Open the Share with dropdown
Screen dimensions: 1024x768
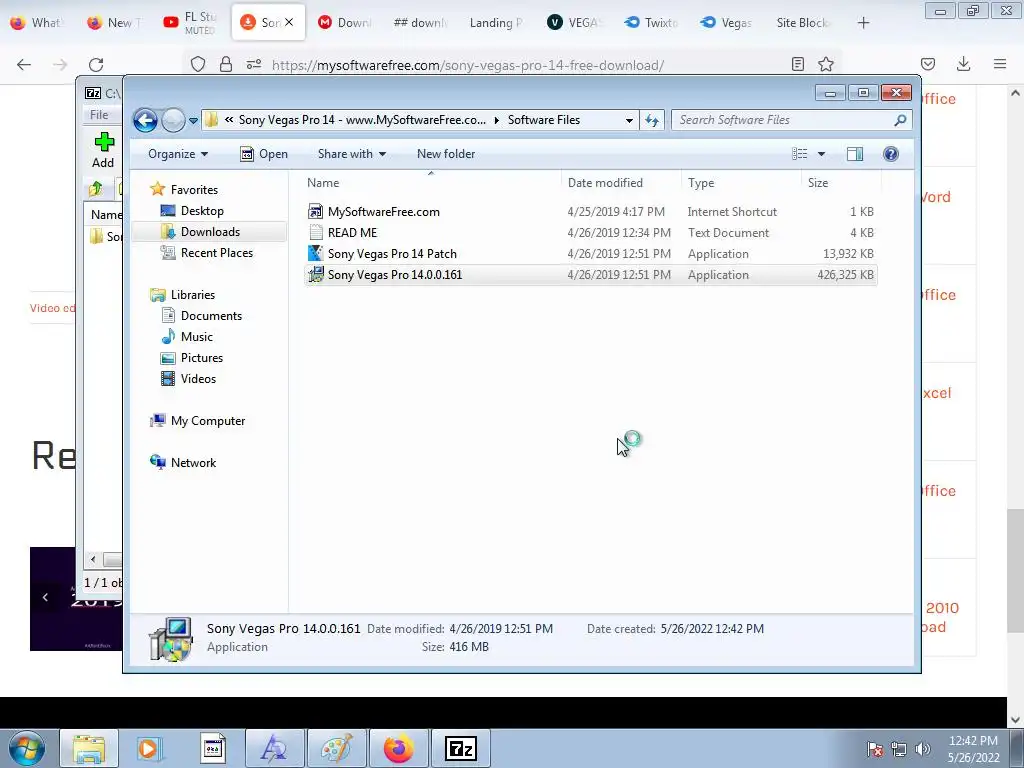[x=351, y=154]
